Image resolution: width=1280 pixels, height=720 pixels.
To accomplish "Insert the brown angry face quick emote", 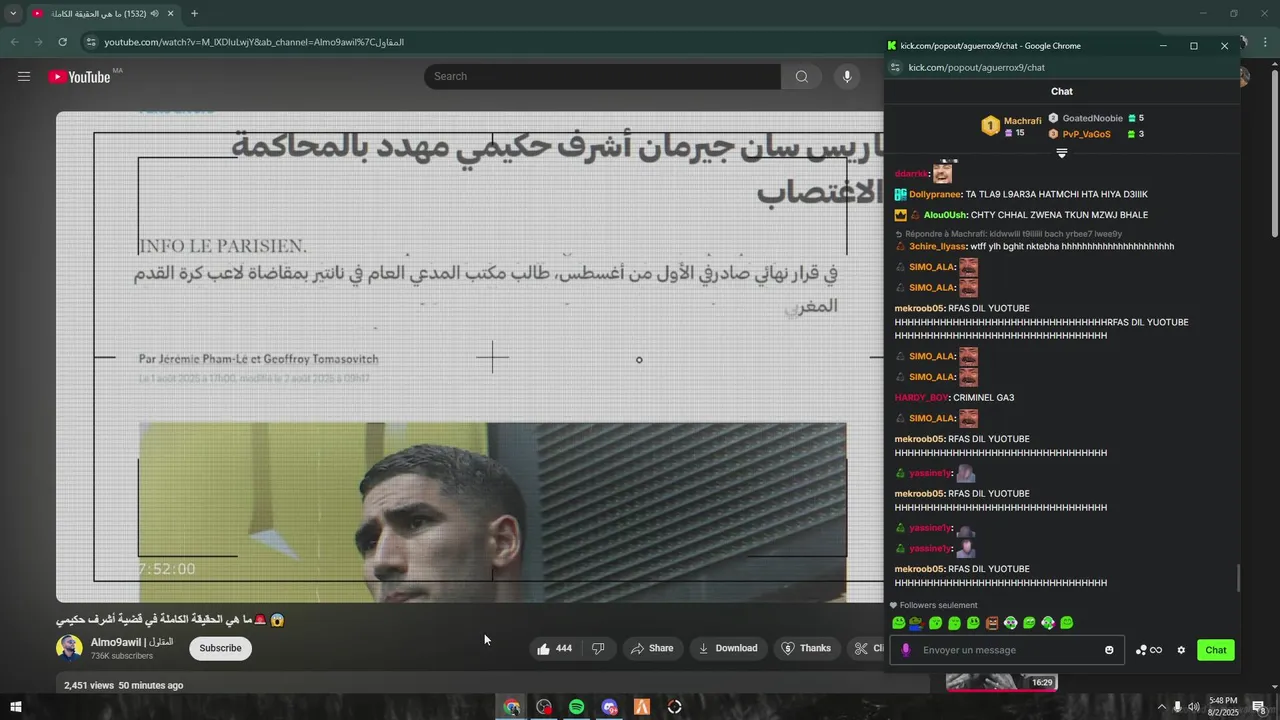I will coord(992,623).
